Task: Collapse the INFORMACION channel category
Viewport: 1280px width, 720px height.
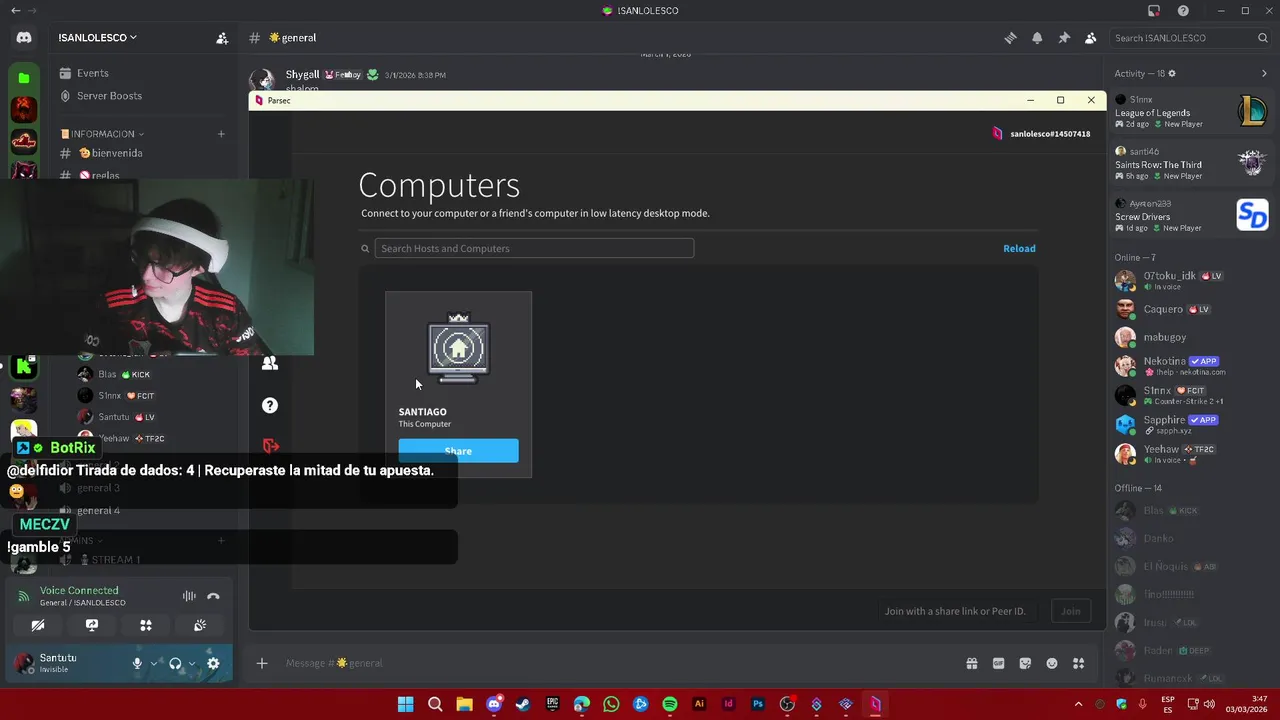Action: (102, 134)
